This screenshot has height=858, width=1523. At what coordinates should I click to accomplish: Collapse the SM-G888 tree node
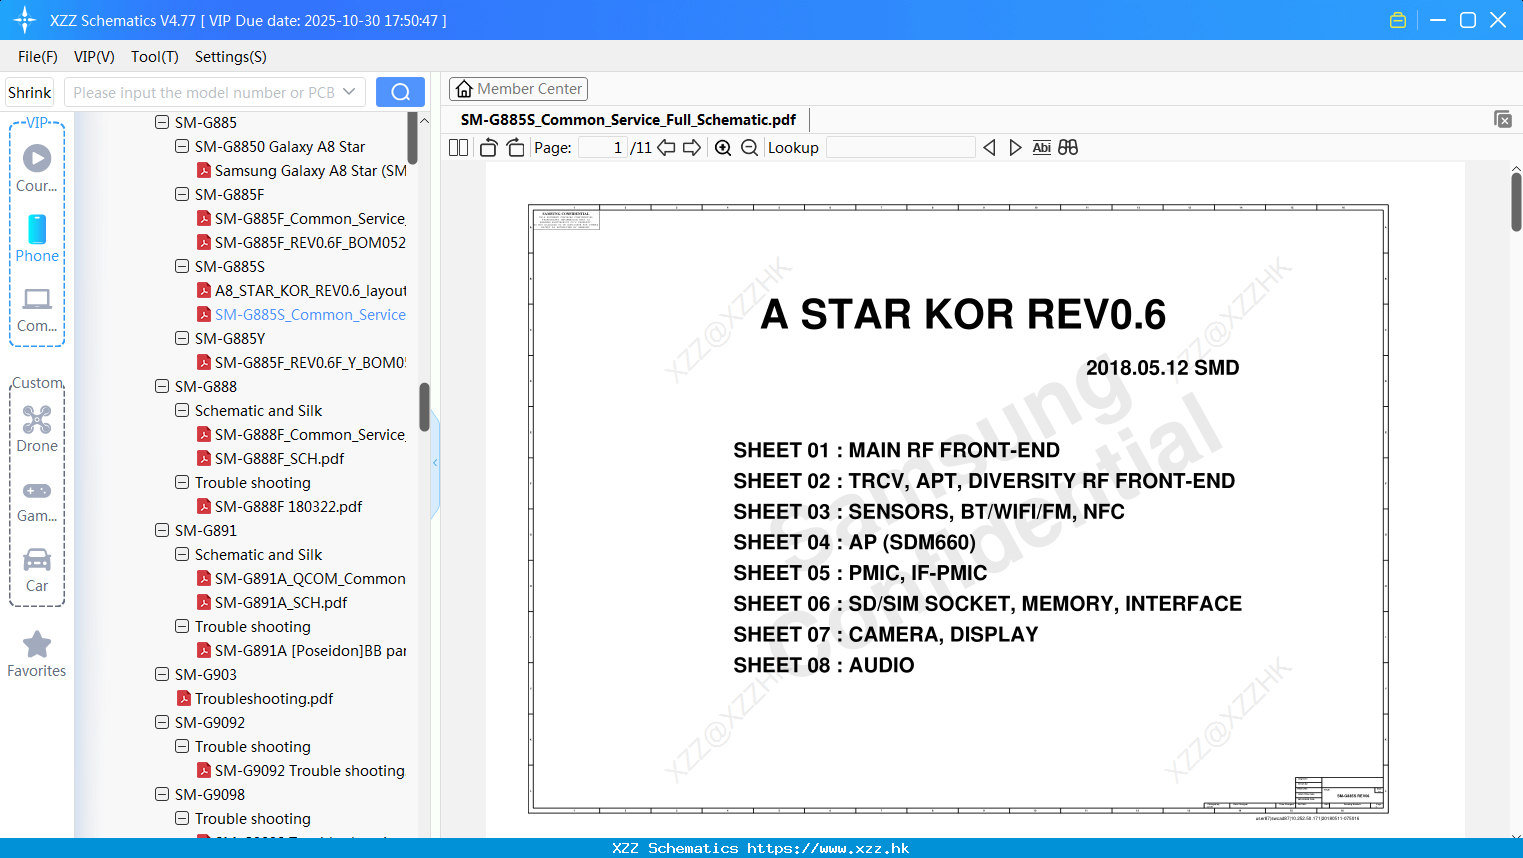[x=162, y=386]
